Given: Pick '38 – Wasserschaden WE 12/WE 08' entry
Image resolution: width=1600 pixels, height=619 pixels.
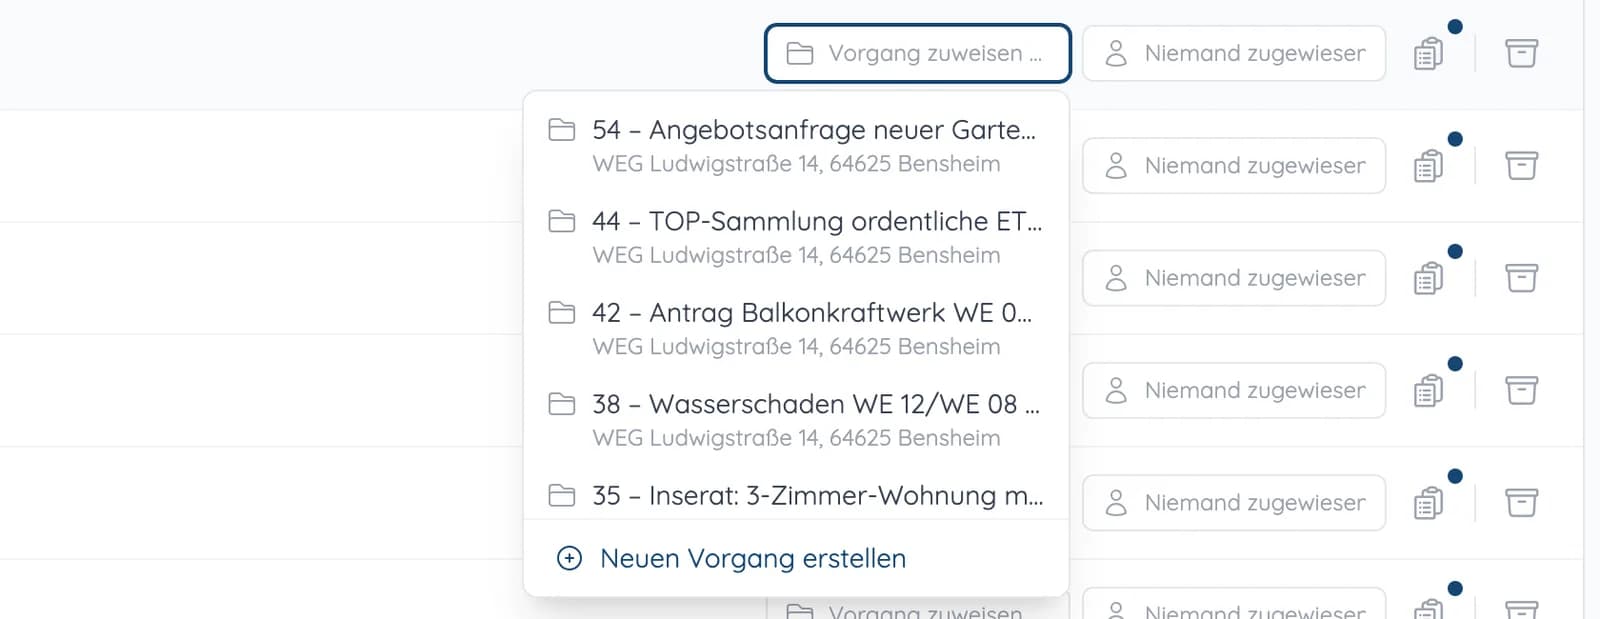Looking at the screenshot, I should [x=796, y=420].
